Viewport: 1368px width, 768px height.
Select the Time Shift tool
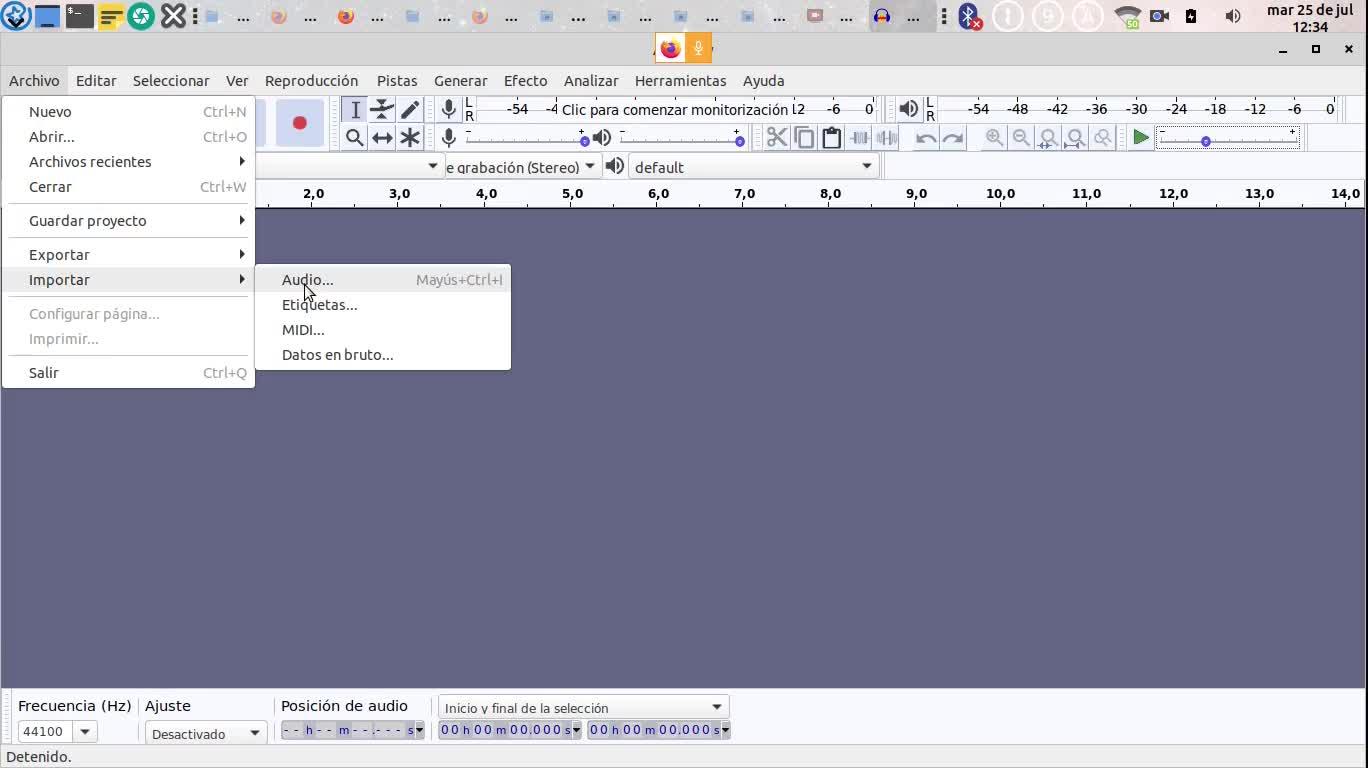point(382,138)
